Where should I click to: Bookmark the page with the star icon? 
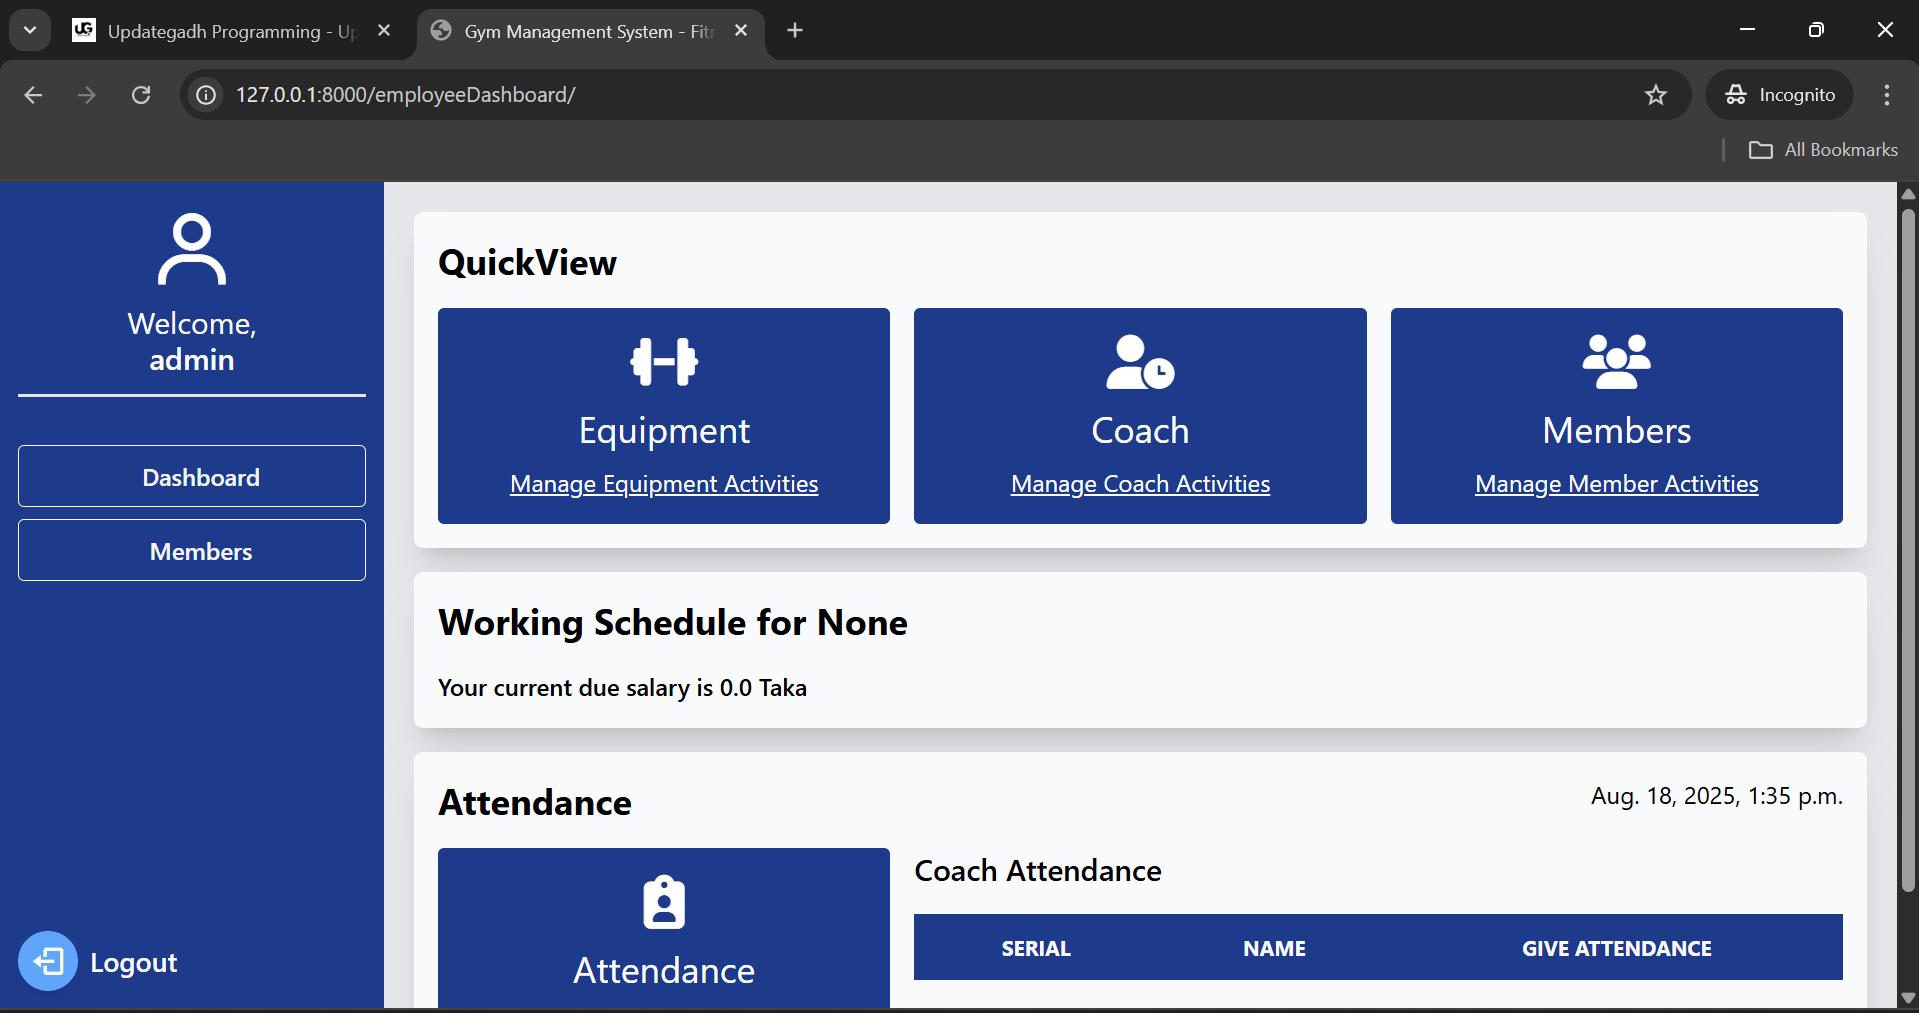click(x=1656, y=94)
